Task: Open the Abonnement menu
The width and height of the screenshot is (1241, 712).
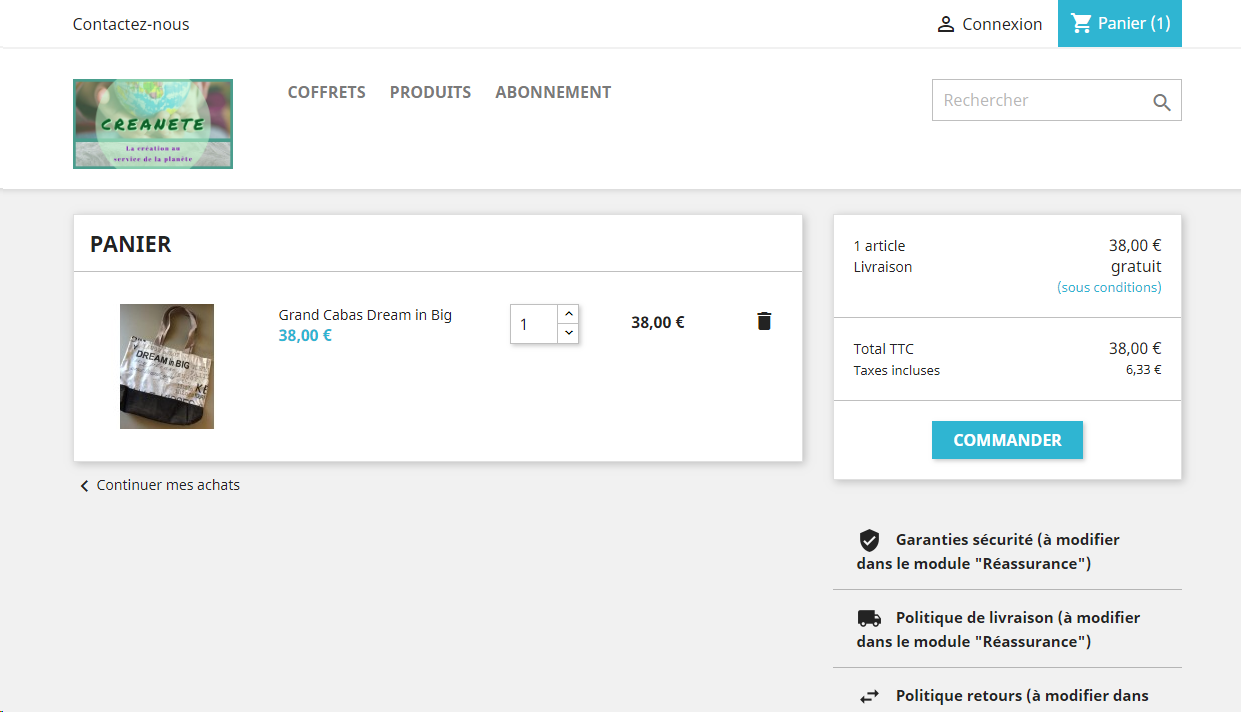Action: point(553,92)
